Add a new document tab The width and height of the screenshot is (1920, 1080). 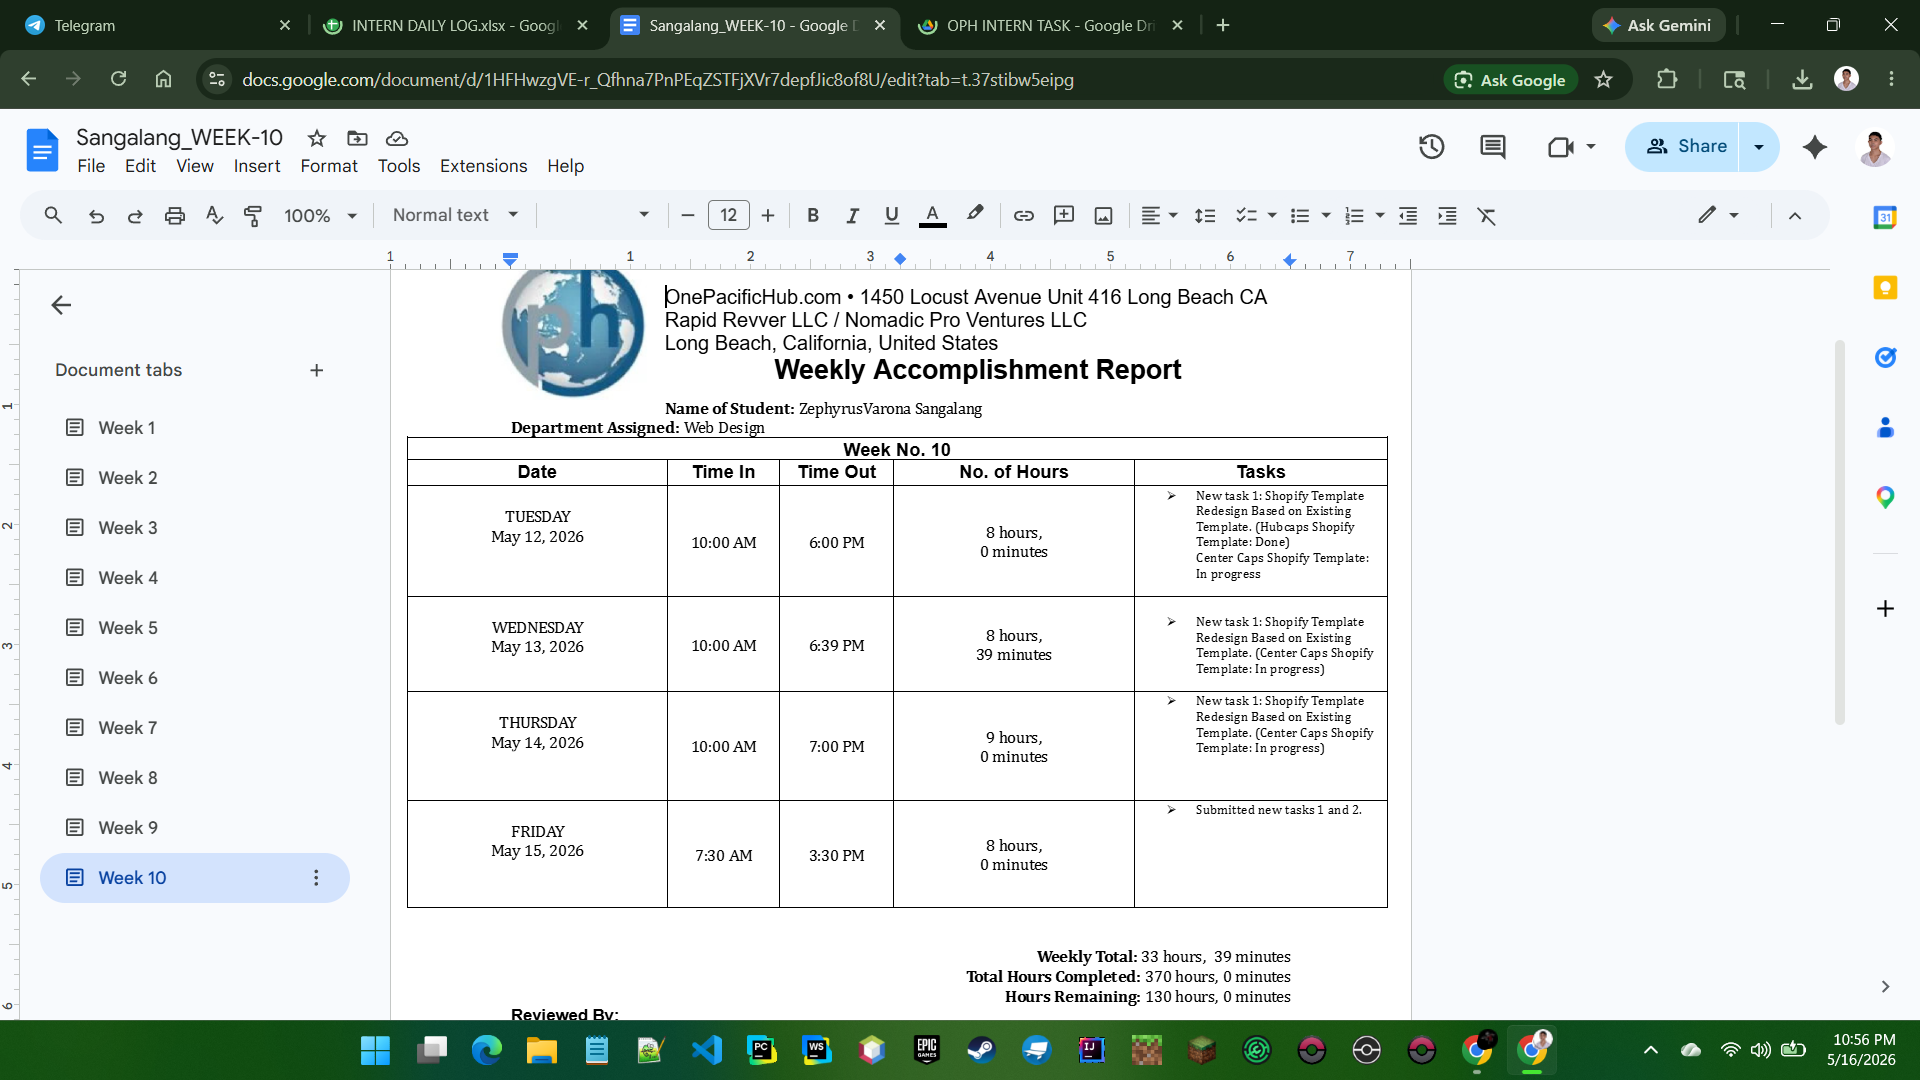[317, 370]
